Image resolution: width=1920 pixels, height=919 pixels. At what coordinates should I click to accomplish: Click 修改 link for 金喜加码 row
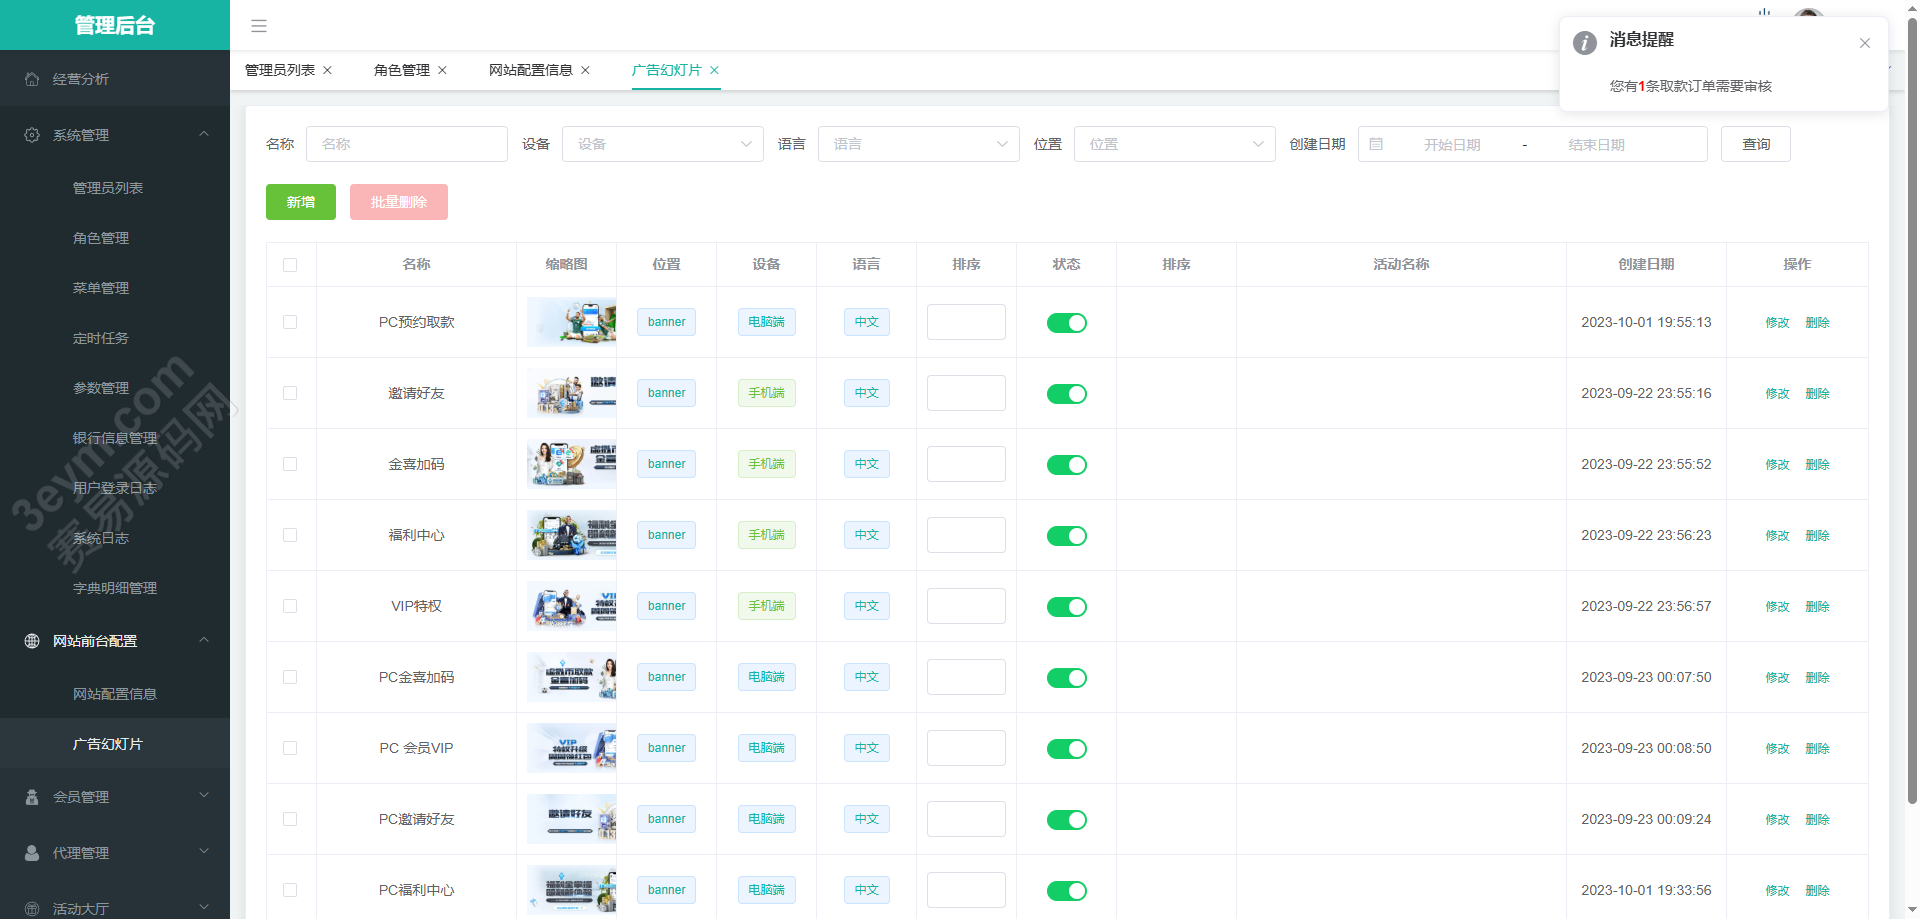pos(1777,465)
